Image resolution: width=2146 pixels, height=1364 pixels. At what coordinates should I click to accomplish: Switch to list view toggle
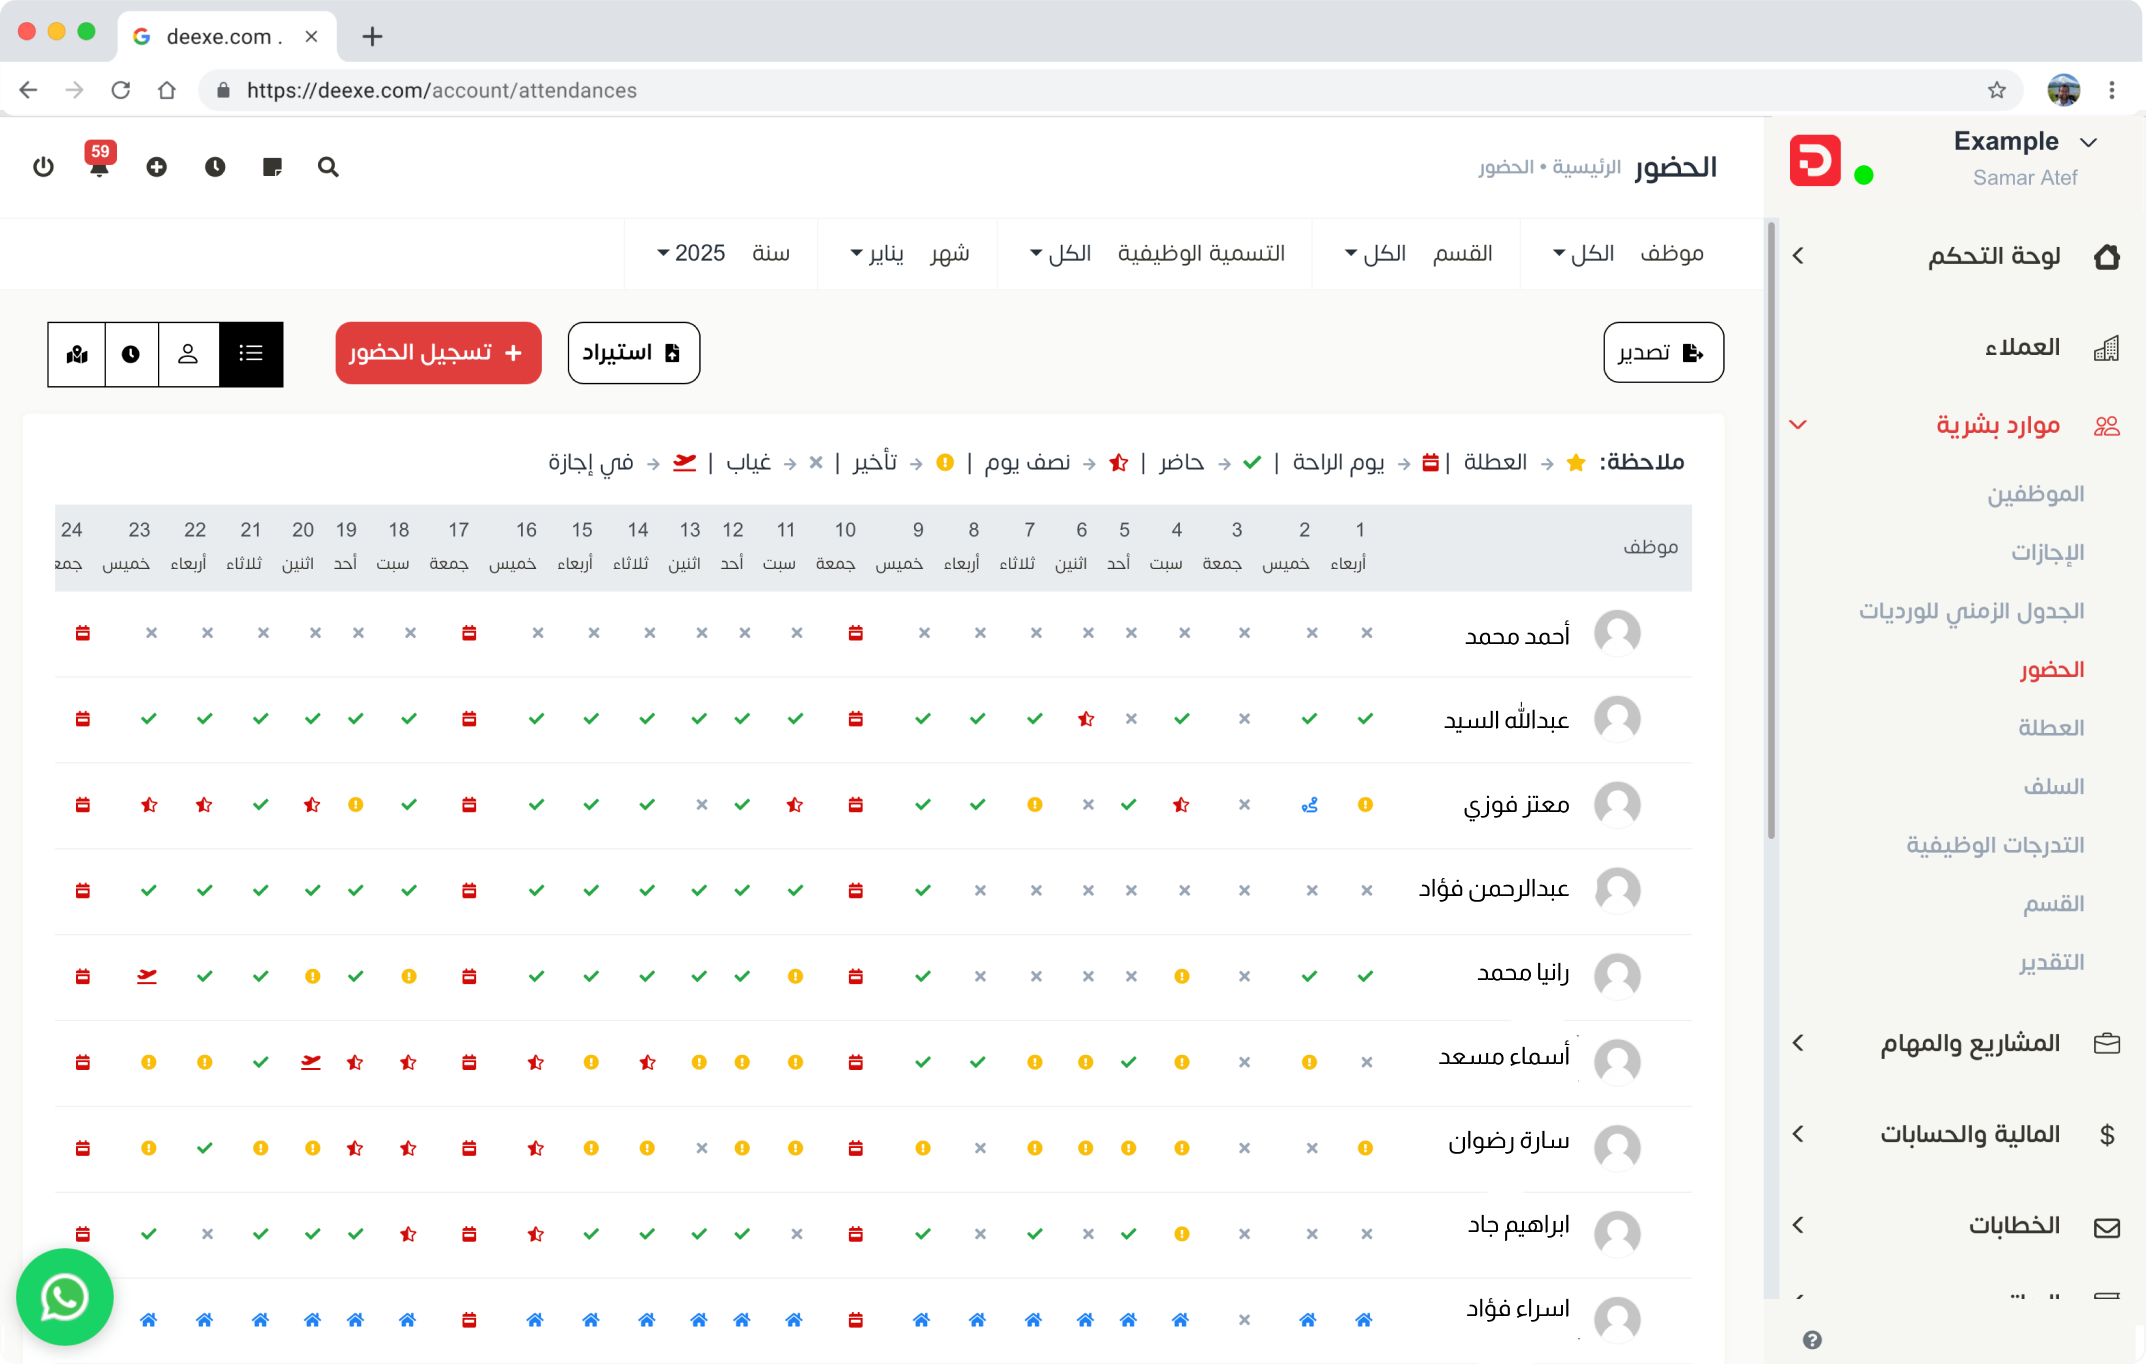251,353
